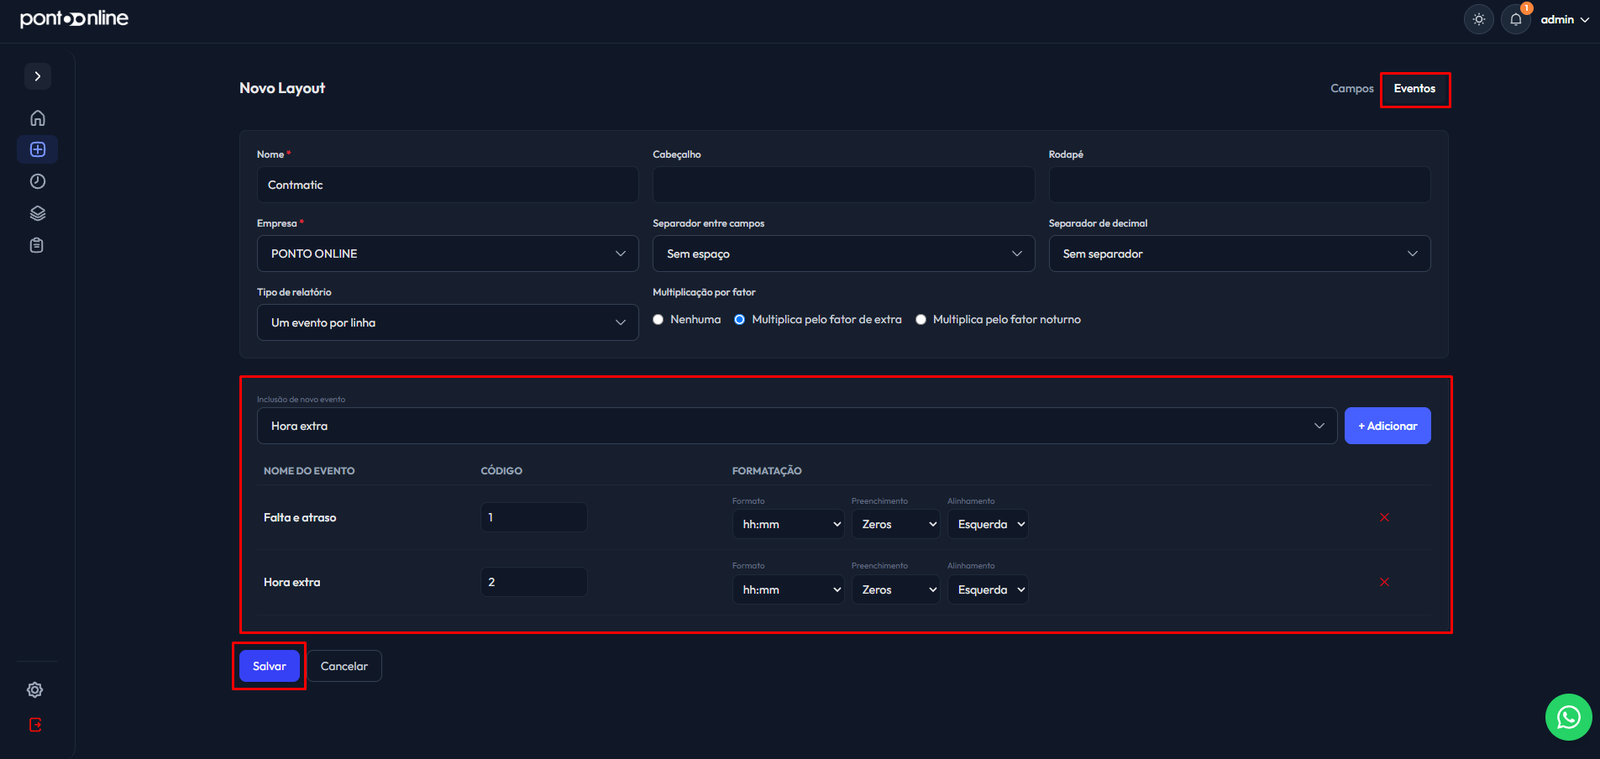Viewport: 1600px width, 759px height.
Task: Save the layout with Salvar
Action: click(x=269, y=666)
